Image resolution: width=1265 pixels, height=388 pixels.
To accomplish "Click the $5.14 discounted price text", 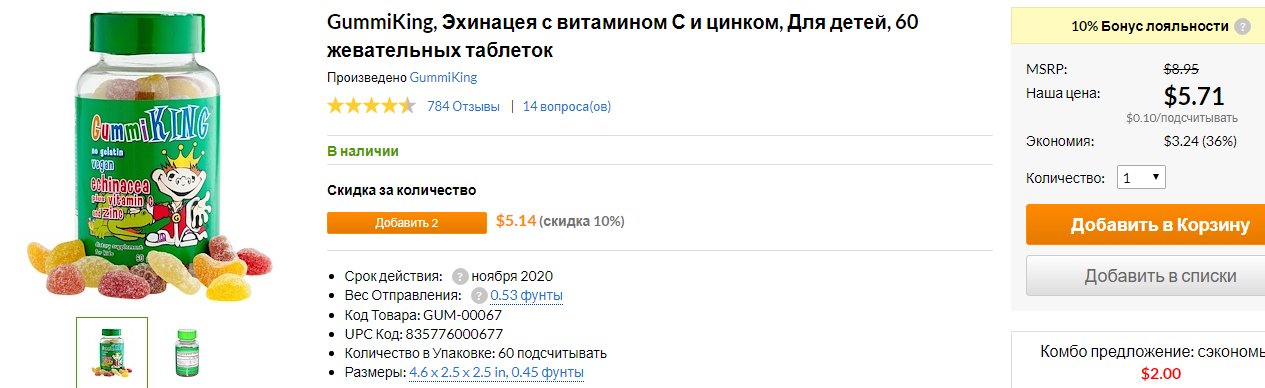I will point(516,220).
